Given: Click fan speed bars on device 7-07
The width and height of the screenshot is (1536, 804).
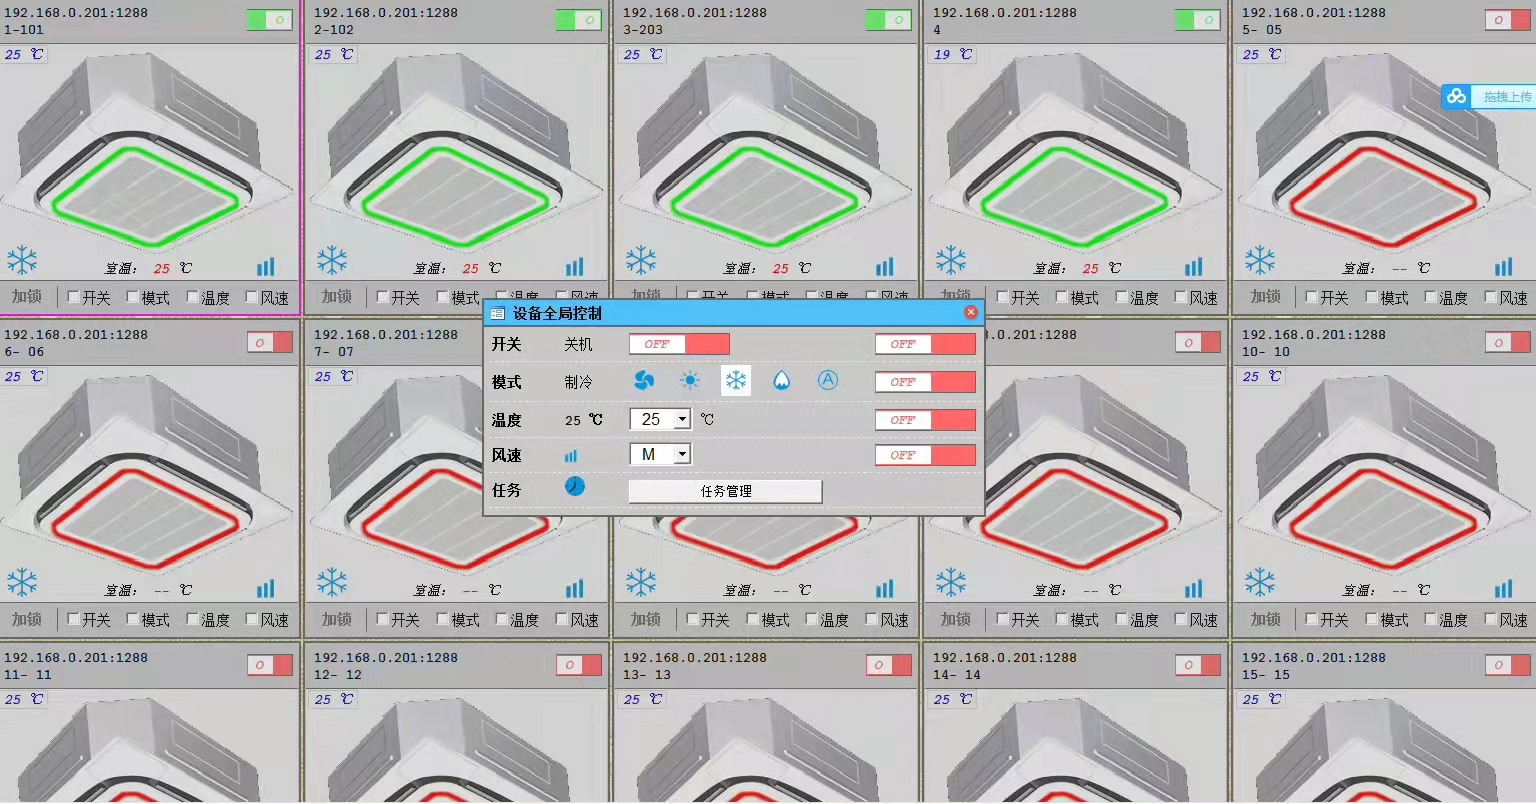Looking at the screenshot, I should click(575, 588).
